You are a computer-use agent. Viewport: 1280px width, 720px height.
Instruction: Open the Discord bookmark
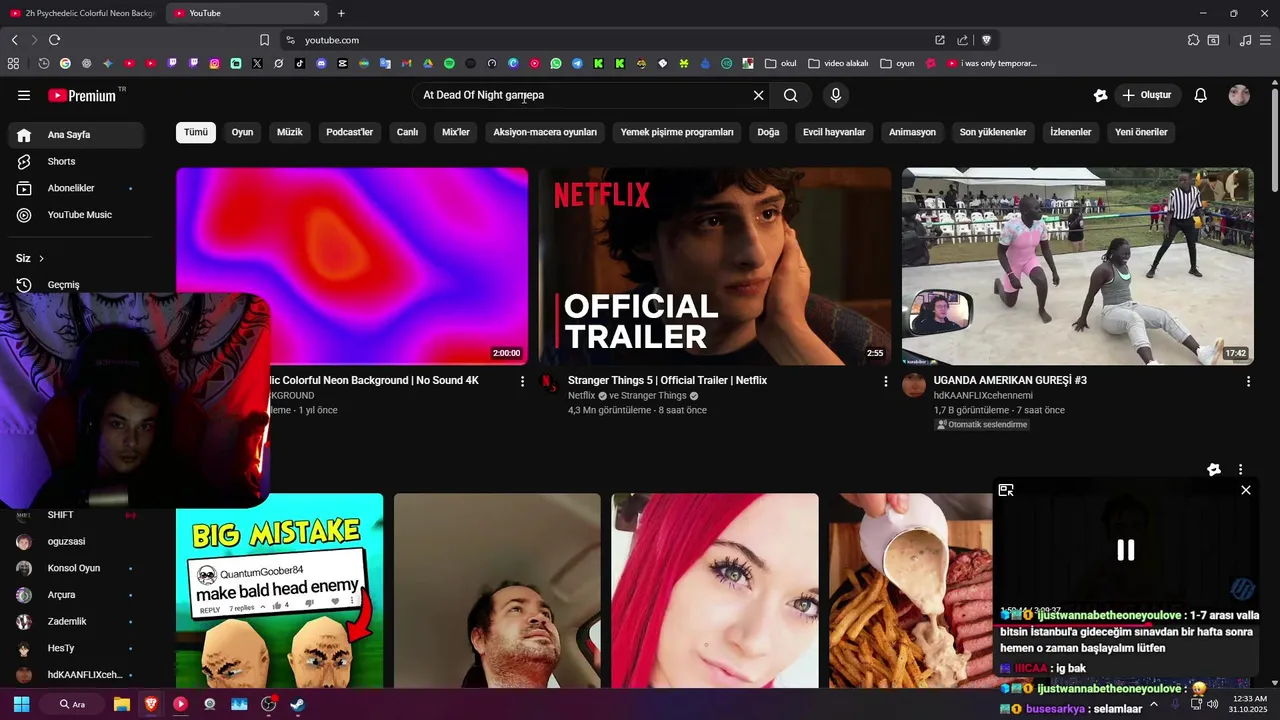(x=321, y=63)
